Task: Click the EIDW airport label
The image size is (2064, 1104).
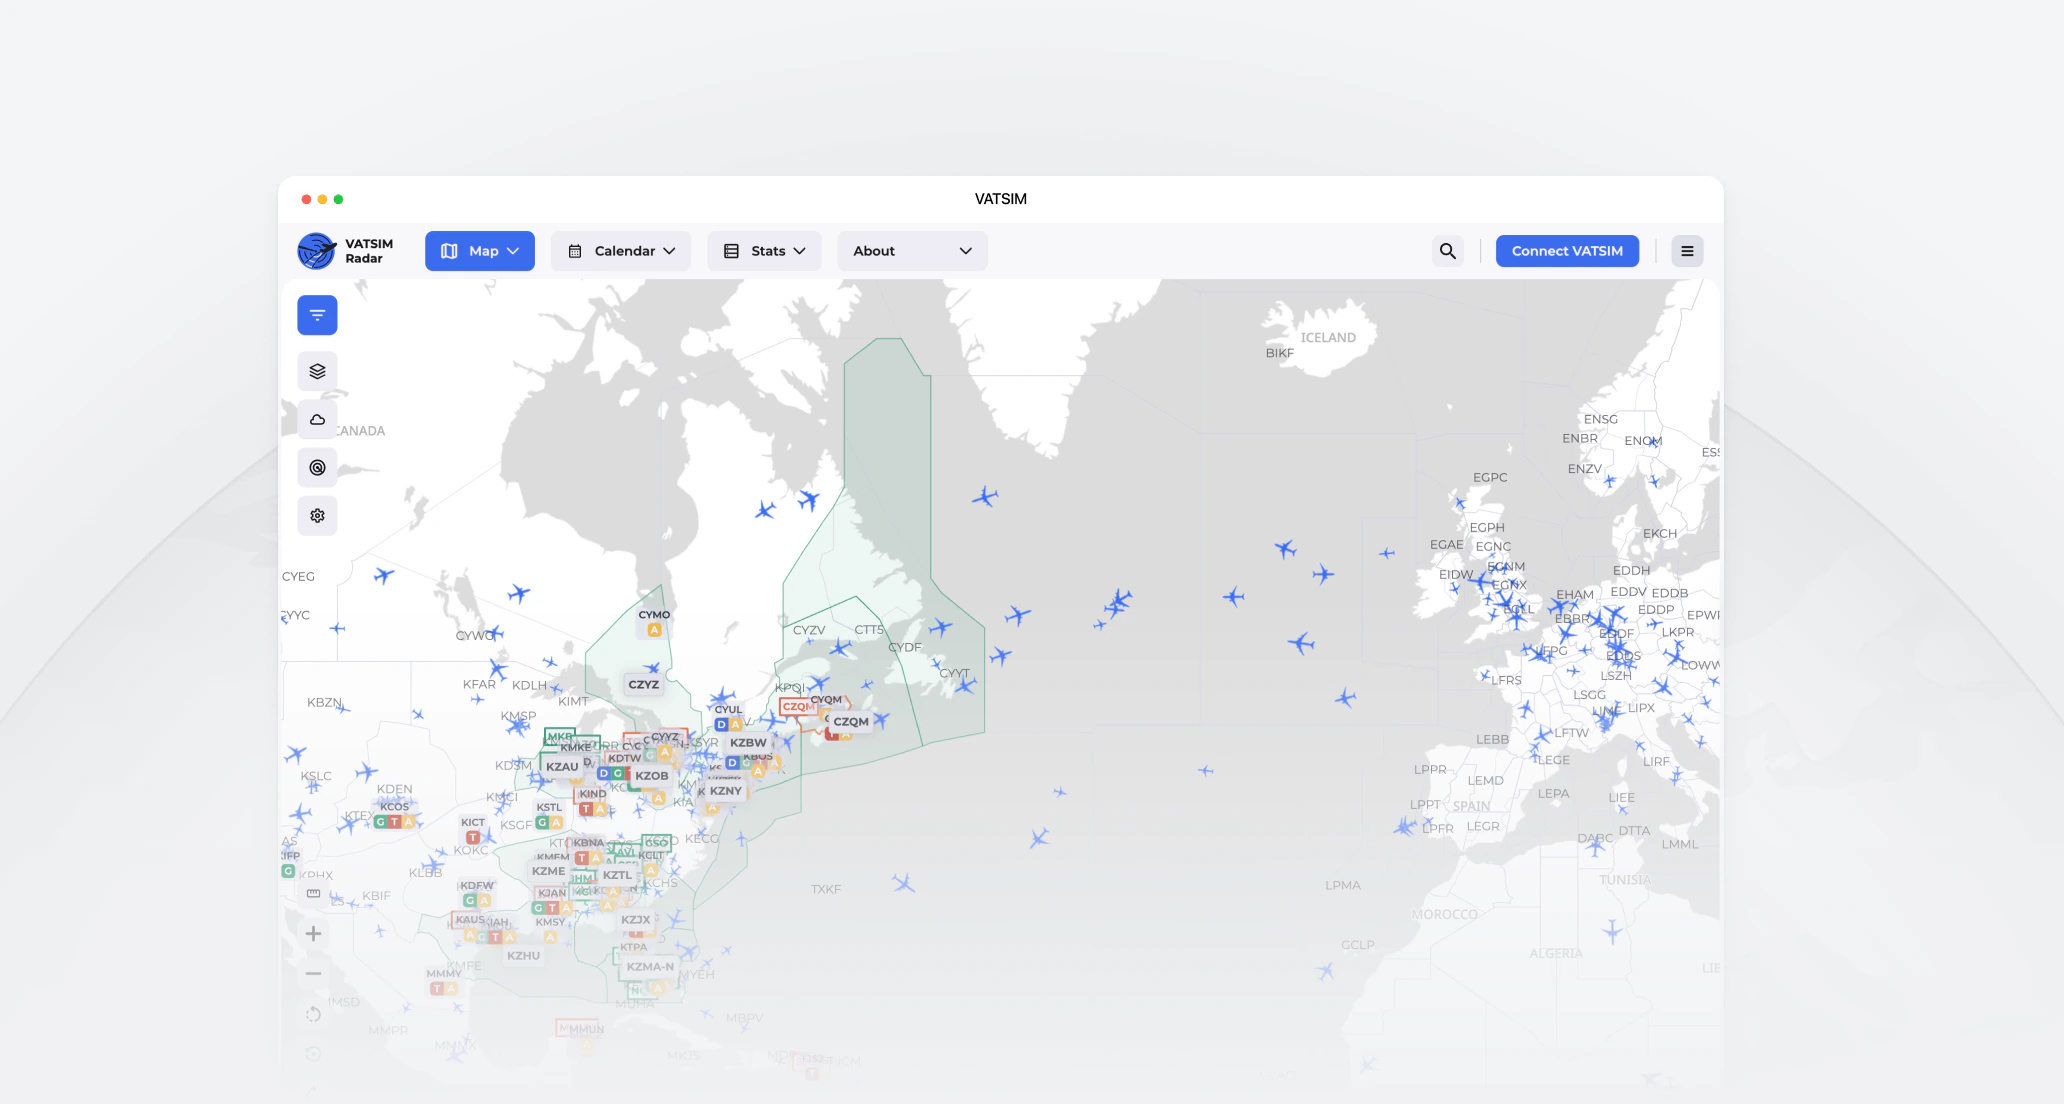Action: (x=1456, y=575)
